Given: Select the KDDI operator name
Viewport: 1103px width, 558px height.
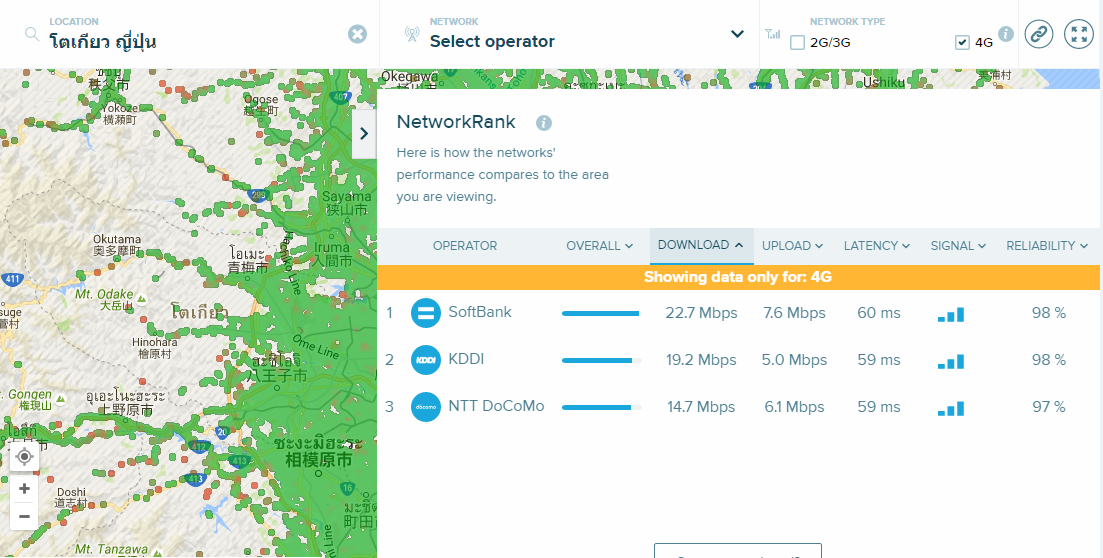Looking at the screenshot, I should point(466,359).
